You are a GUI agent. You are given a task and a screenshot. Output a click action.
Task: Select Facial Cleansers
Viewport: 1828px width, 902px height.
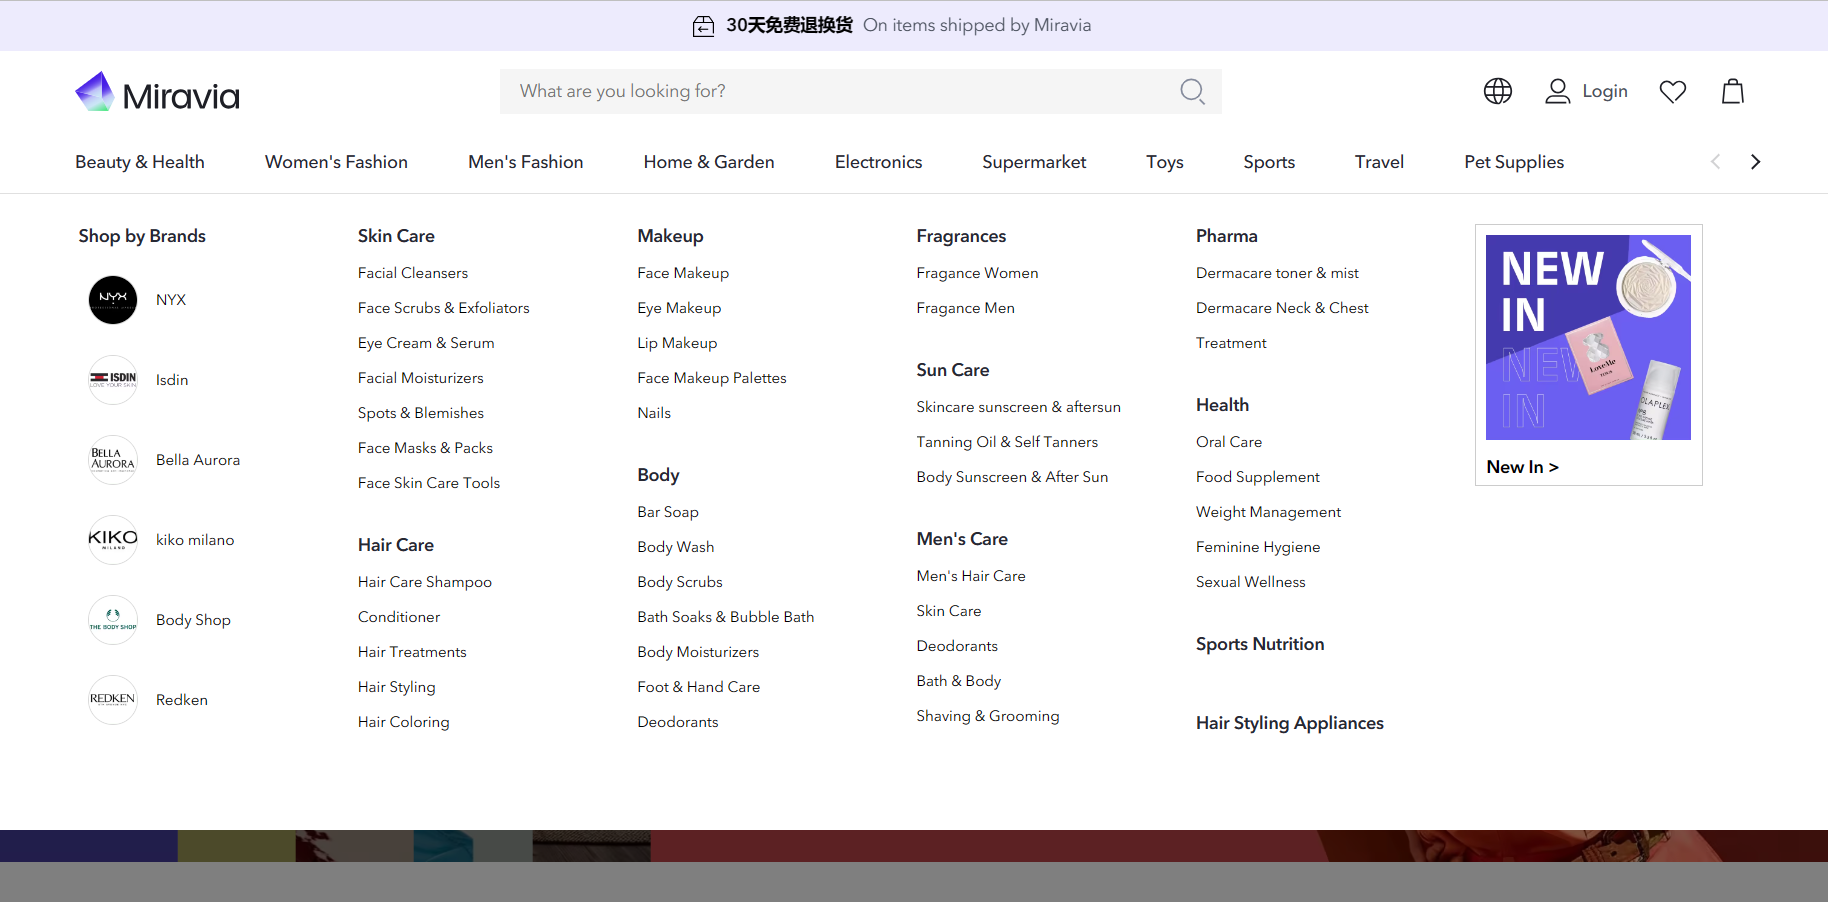(413, 273)
